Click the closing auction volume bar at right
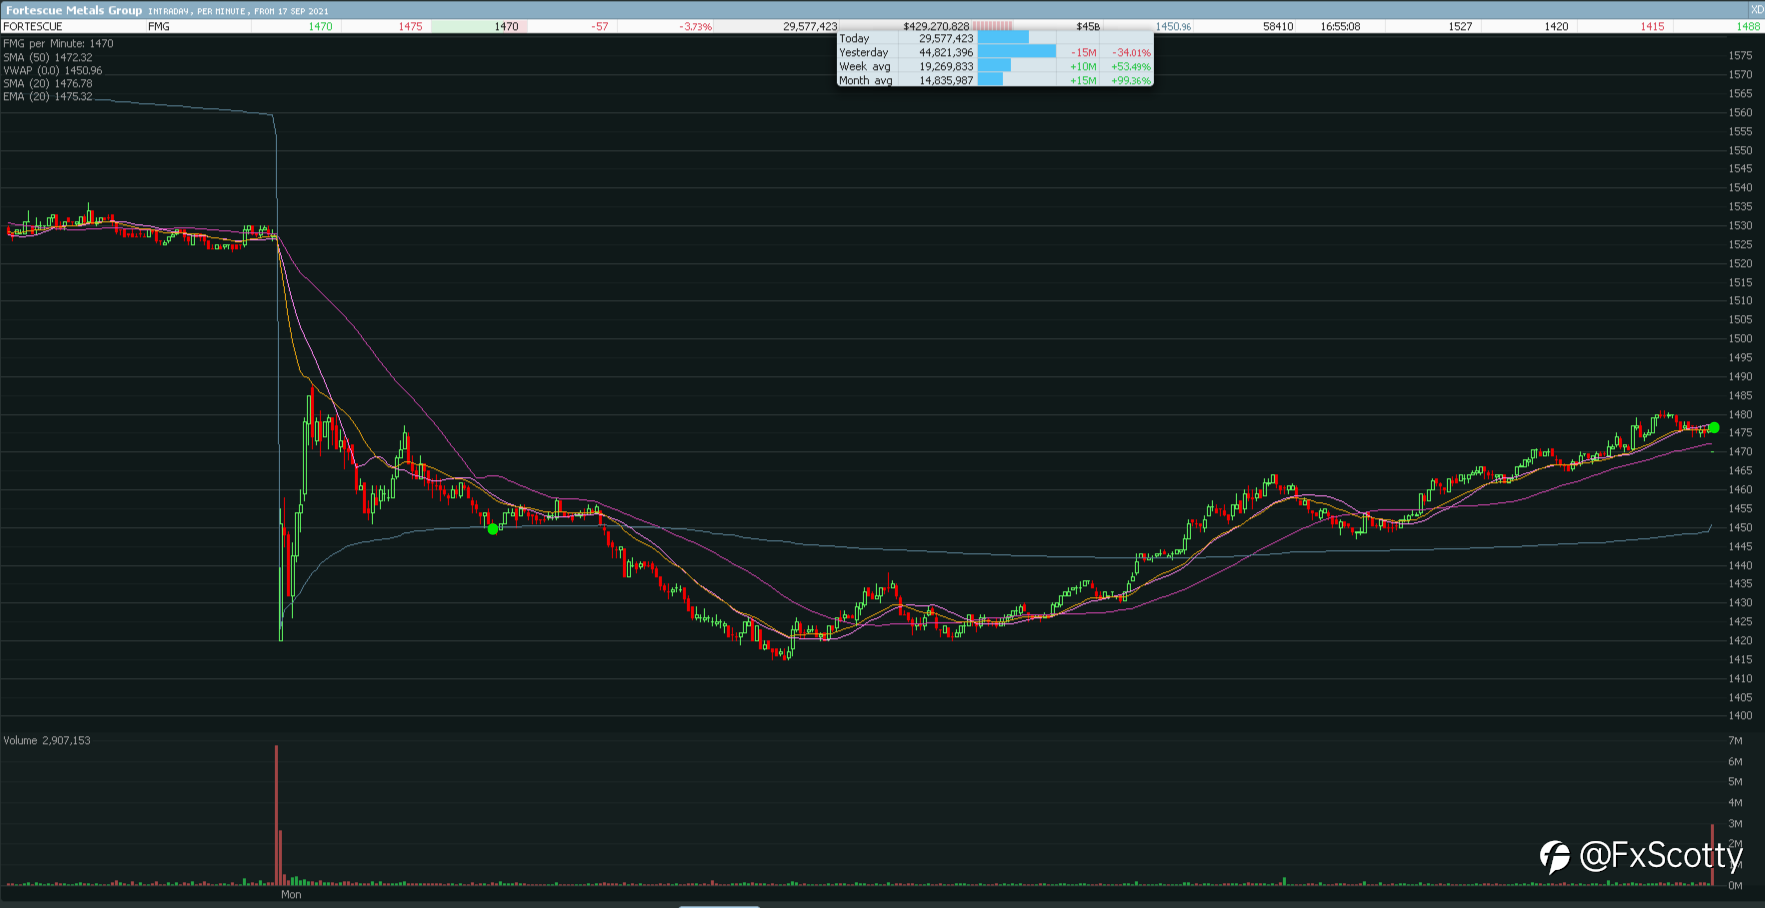The height and width of the screenshot is (908, 1765). click(1712, 854)
